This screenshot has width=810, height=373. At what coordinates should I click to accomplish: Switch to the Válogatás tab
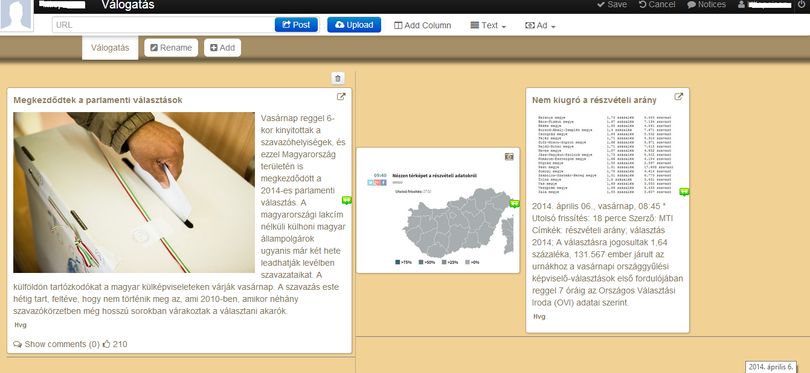click(x=110, y=48)
